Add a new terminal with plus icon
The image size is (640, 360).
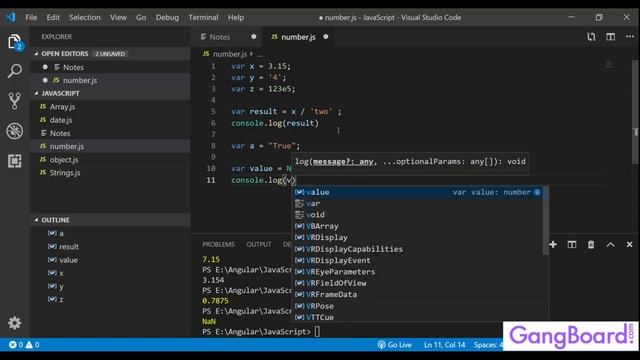(x=553, y=244)
